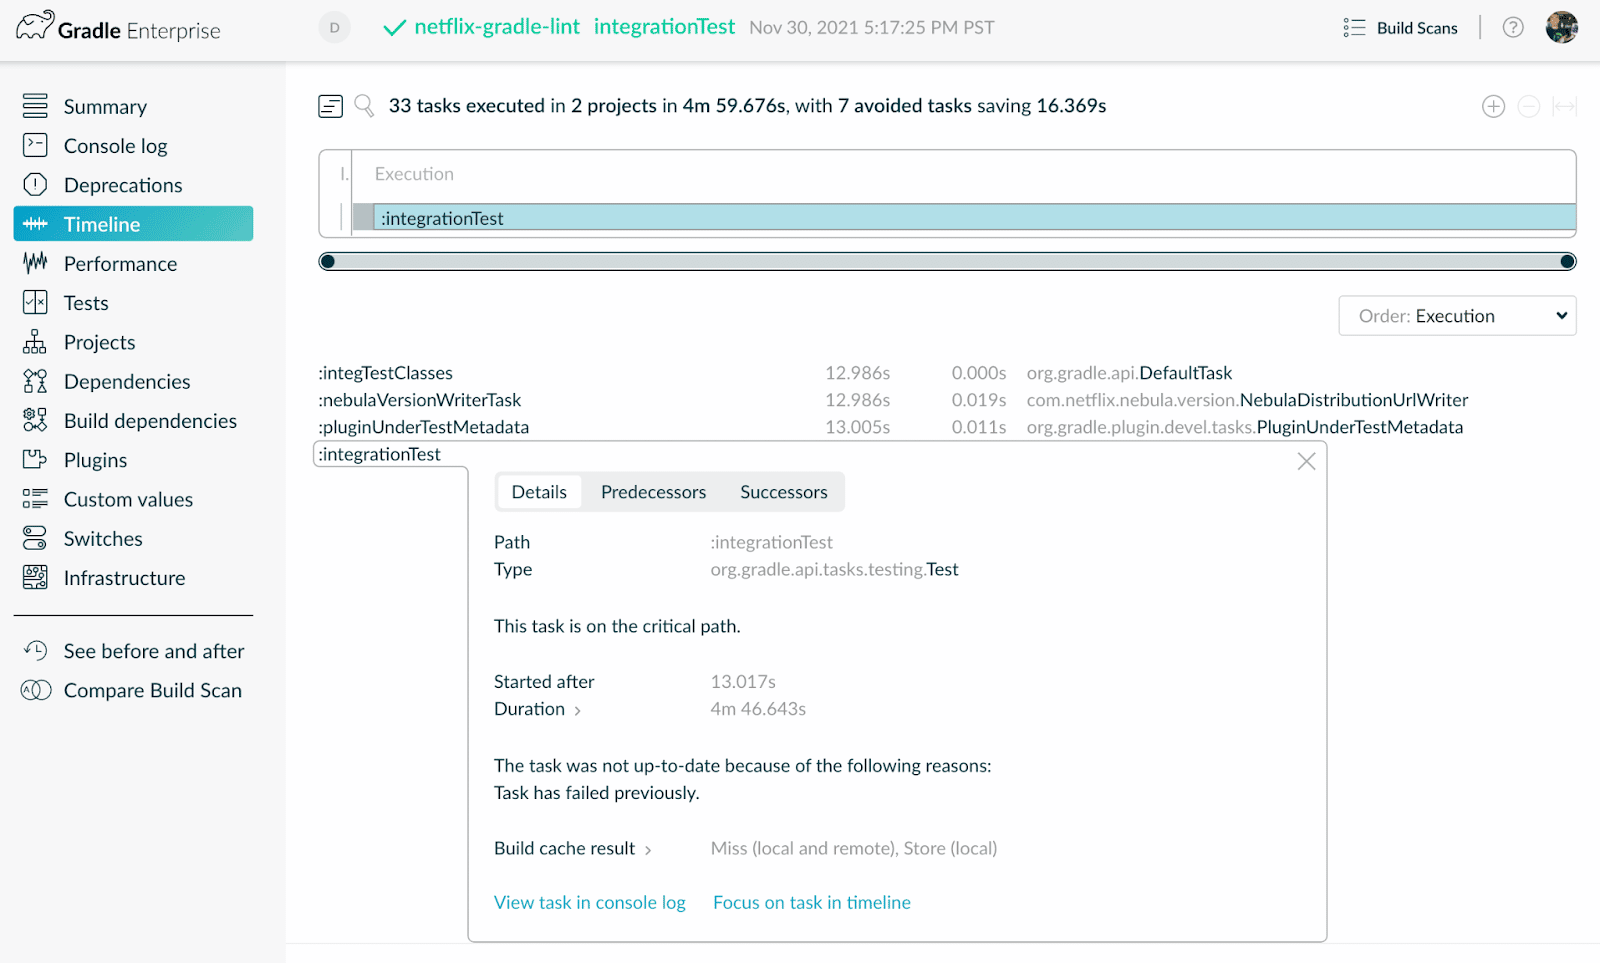1600x963 pixels.
Task: Switch to the Predecessors tab
Action: 653,492
